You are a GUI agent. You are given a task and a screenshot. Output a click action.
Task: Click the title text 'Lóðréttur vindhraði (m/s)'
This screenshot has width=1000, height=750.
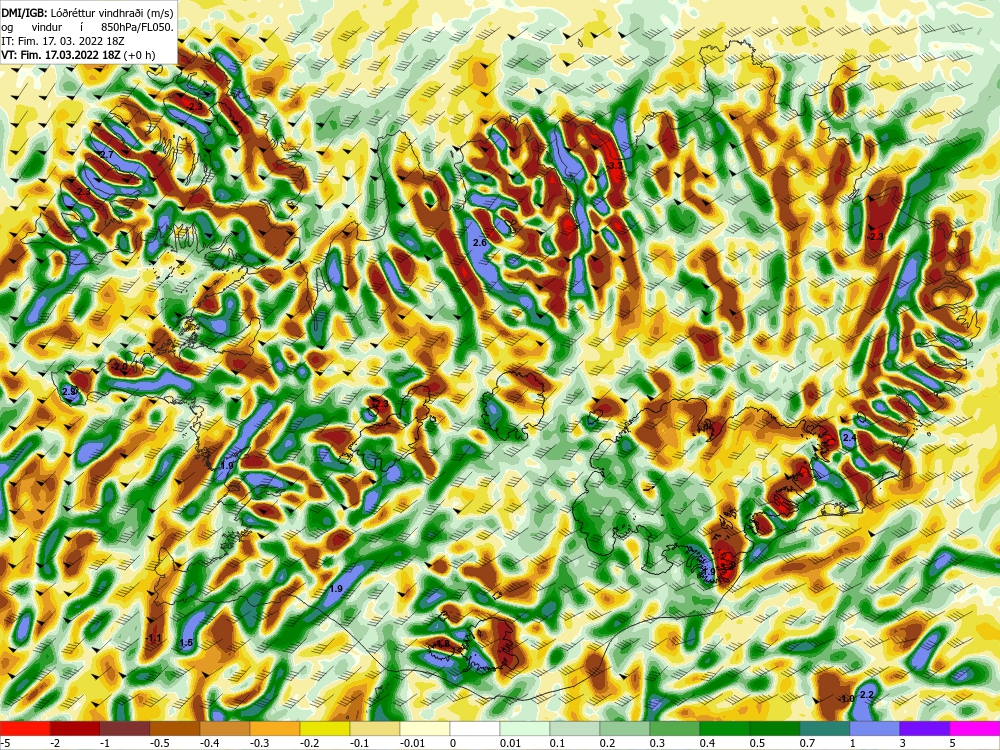pyautogui.click(x=110, y=11)
